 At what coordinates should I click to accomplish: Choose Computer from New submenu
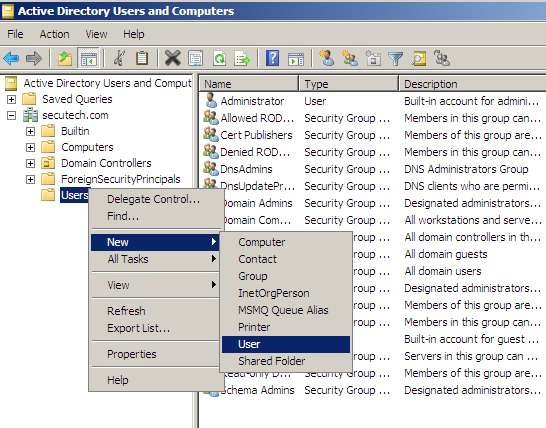point(286,242)
